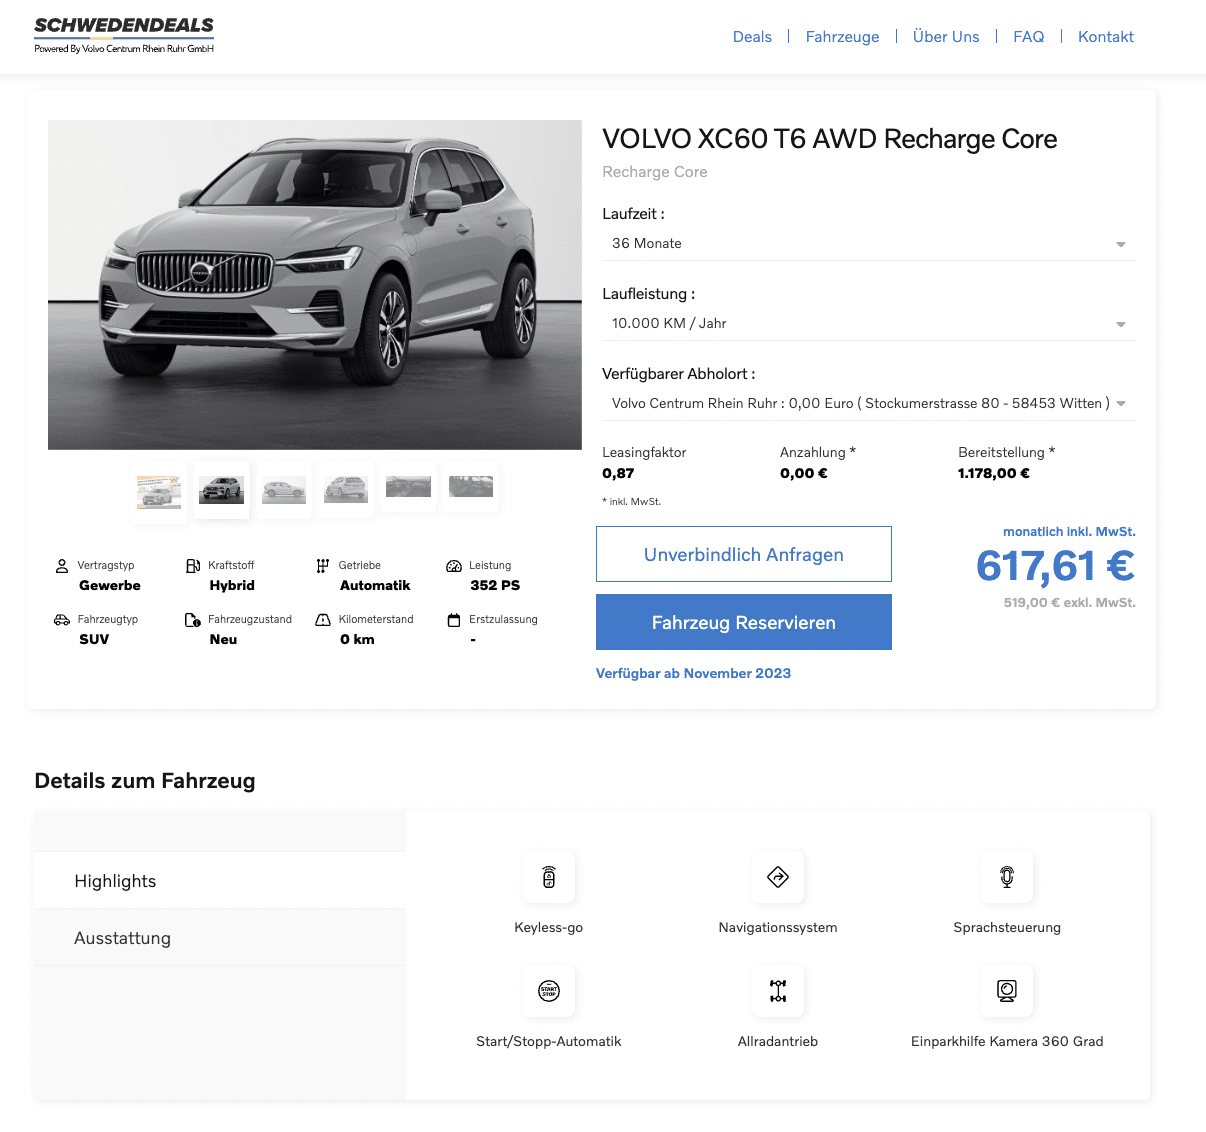Select the front three-quarter view thumbnail
1206x1132 pixels.
(222, 489)
